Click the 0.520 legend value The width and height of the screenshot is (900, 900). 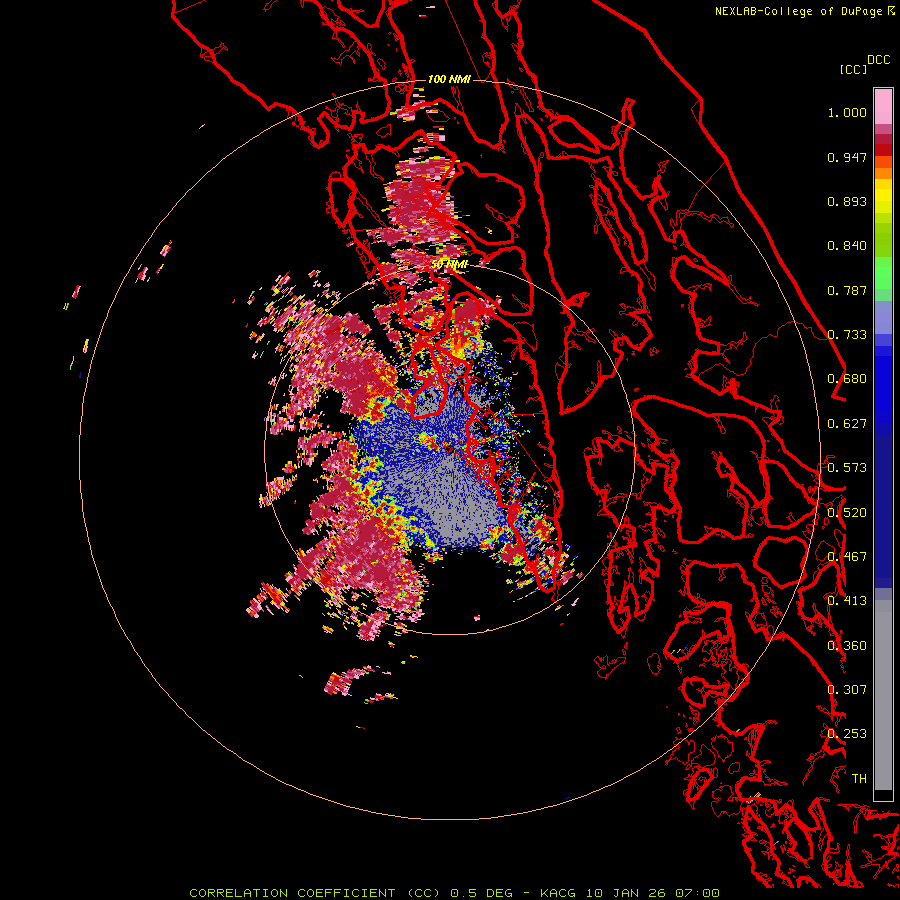847,513
